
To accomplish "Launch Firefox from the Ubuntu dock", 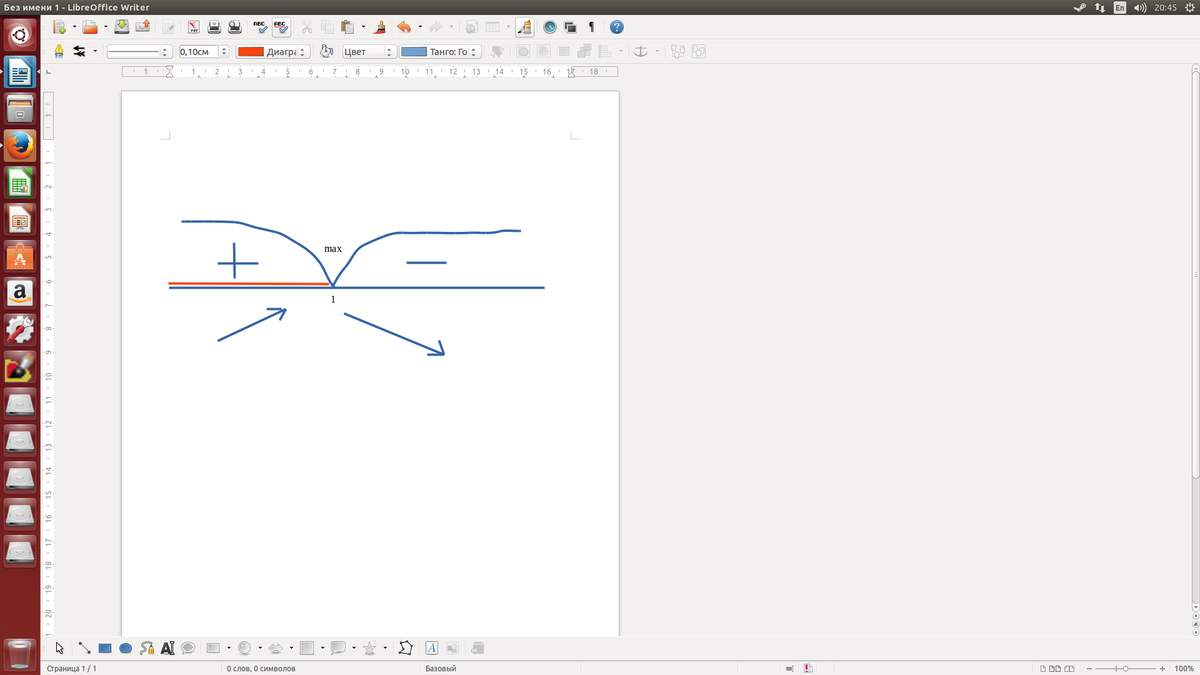I will click(x=20, y=146).
